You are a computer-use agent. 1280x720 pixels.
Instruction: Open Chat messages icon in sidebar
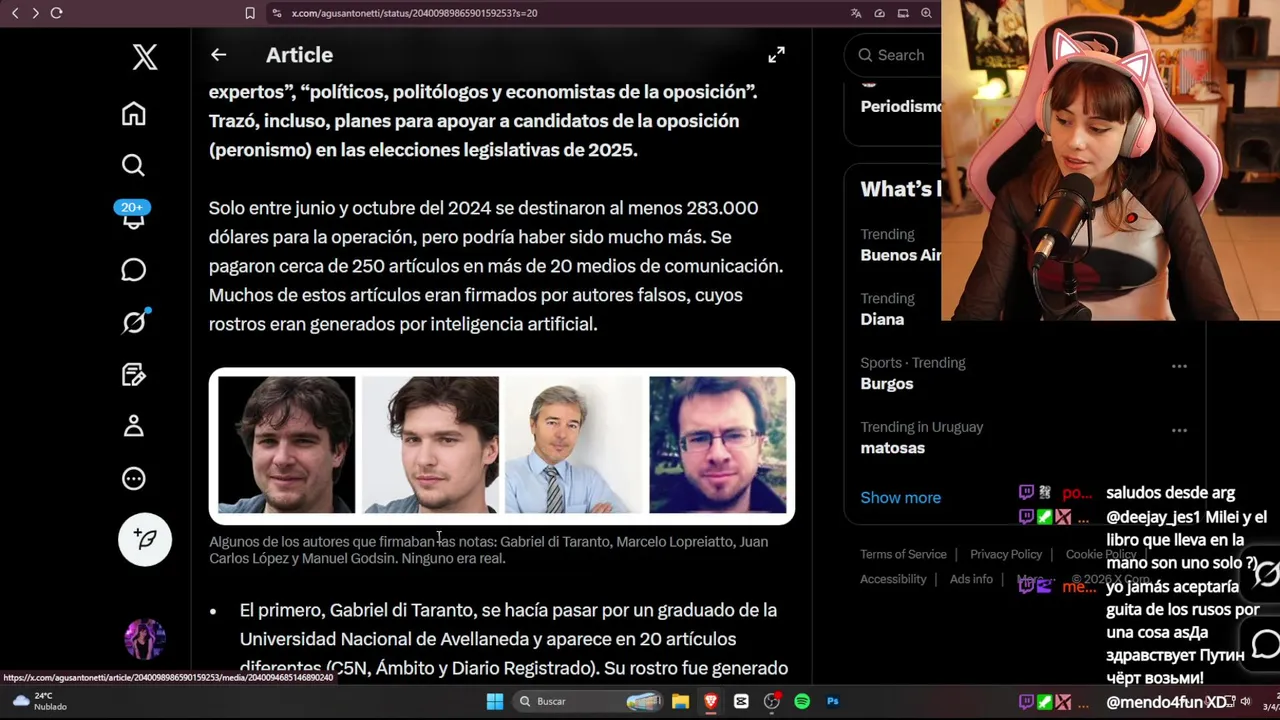[133, 270]
